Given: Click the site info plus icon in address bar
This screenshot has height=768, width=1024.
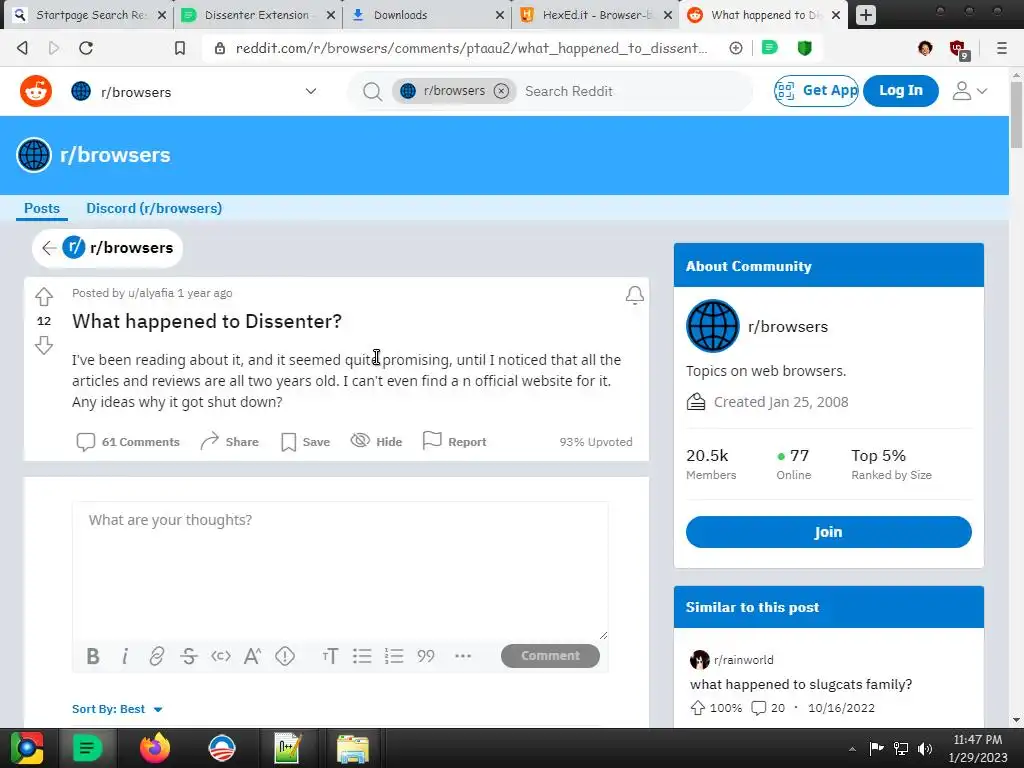Looking at the screenshot, I should [736, 48].
